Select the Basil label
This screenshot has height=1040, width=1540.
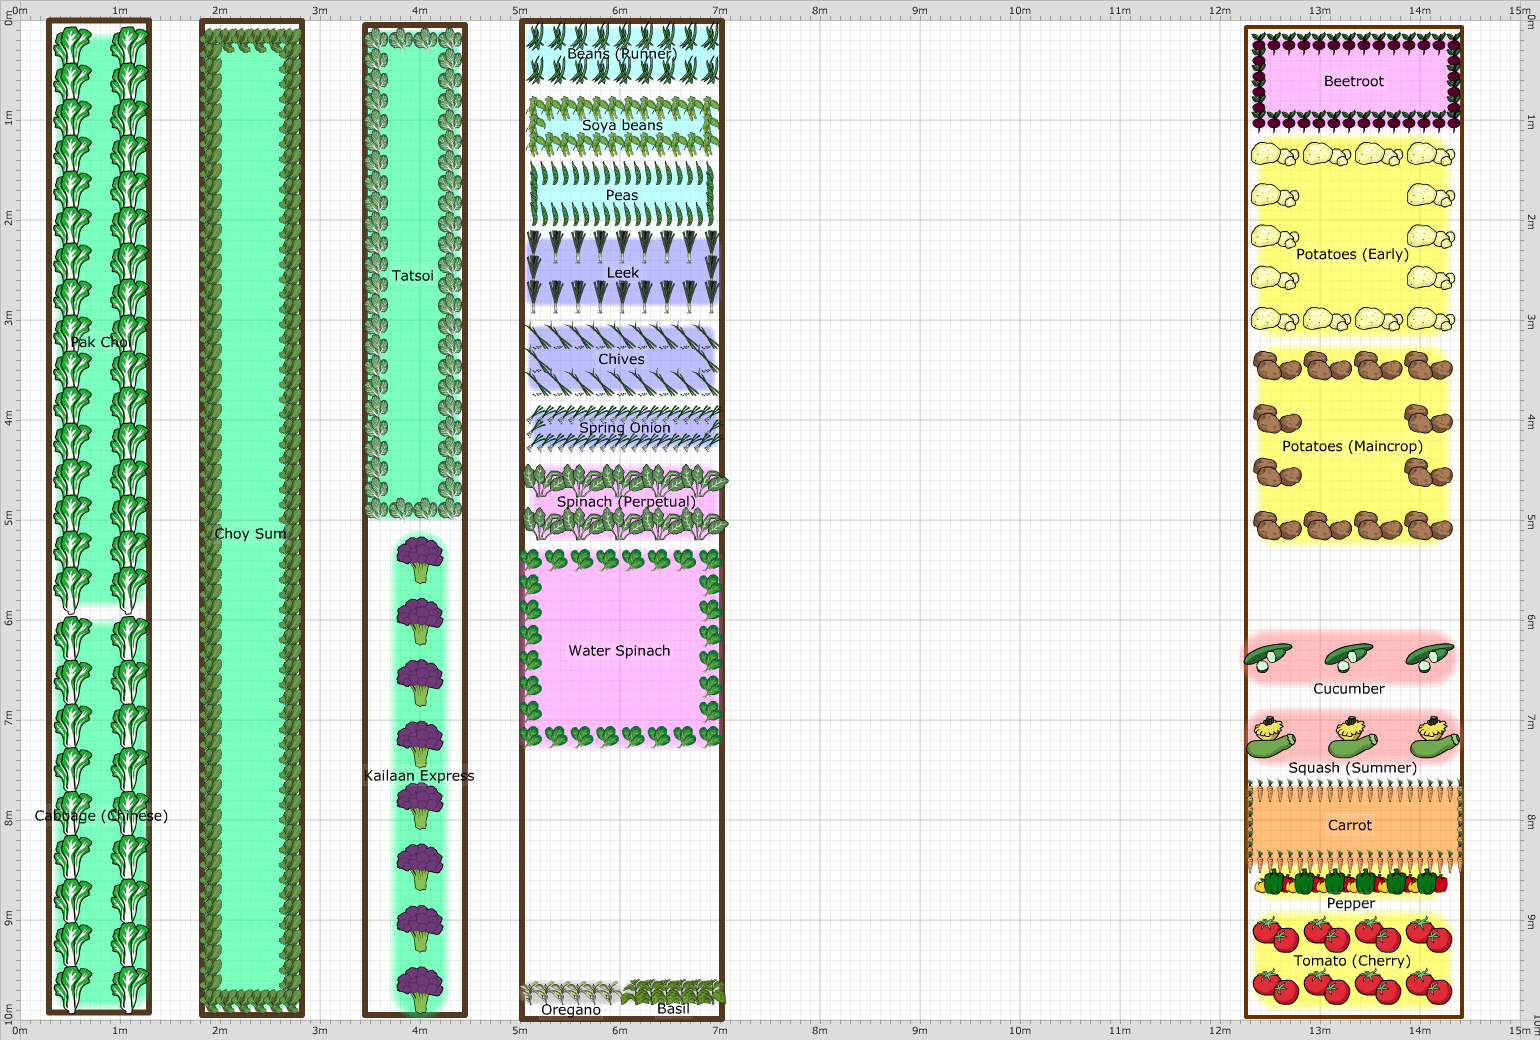(673, 1009)
